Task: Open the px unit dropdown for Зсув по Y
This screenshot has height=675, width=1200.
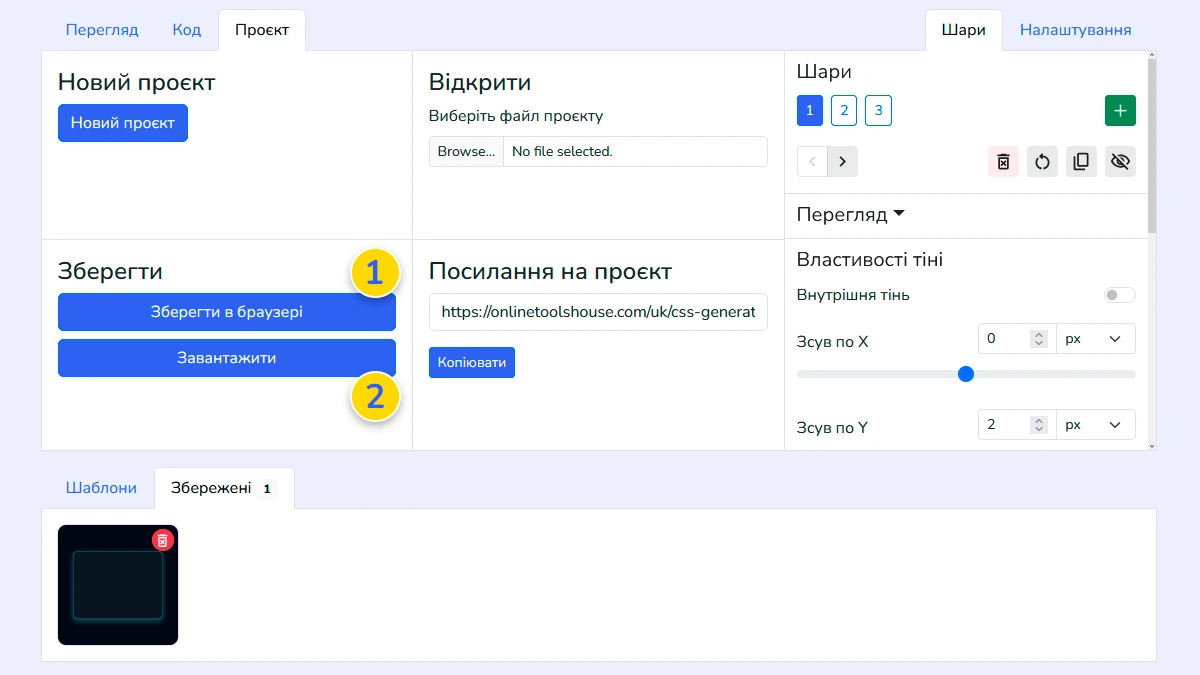Action: point(1096,424)
